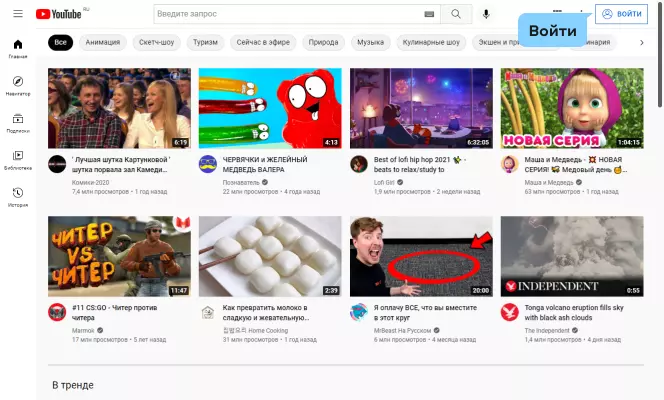Select the Все filter chip

click(60, 42)
